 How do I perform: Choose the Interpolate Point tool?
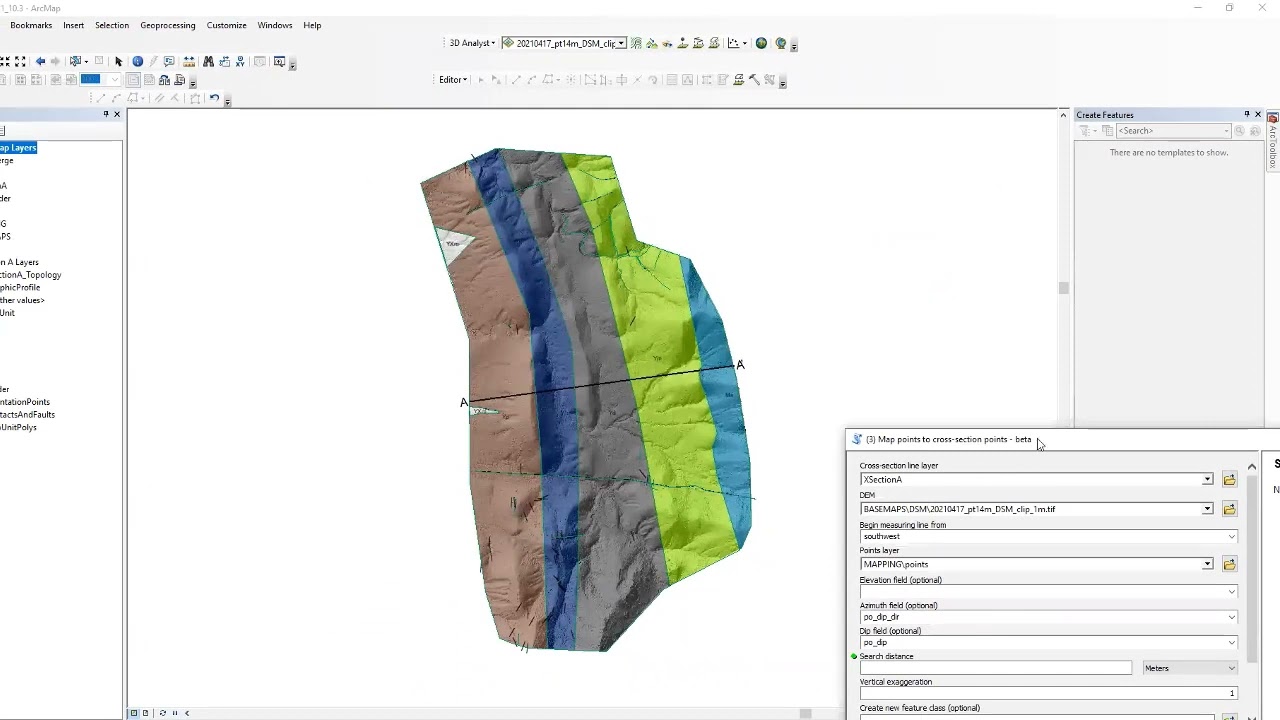pyautogui.click(x=682, y=43)
